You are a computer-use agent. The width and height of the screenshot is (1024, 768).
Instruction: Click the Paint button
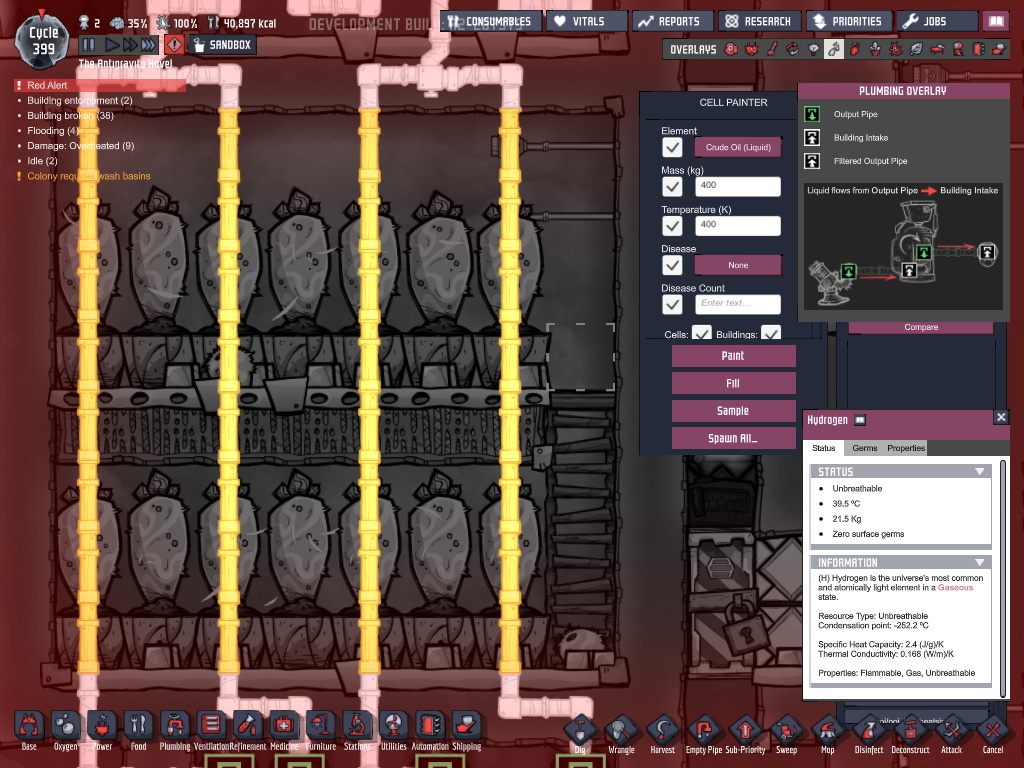pos(733,356)
